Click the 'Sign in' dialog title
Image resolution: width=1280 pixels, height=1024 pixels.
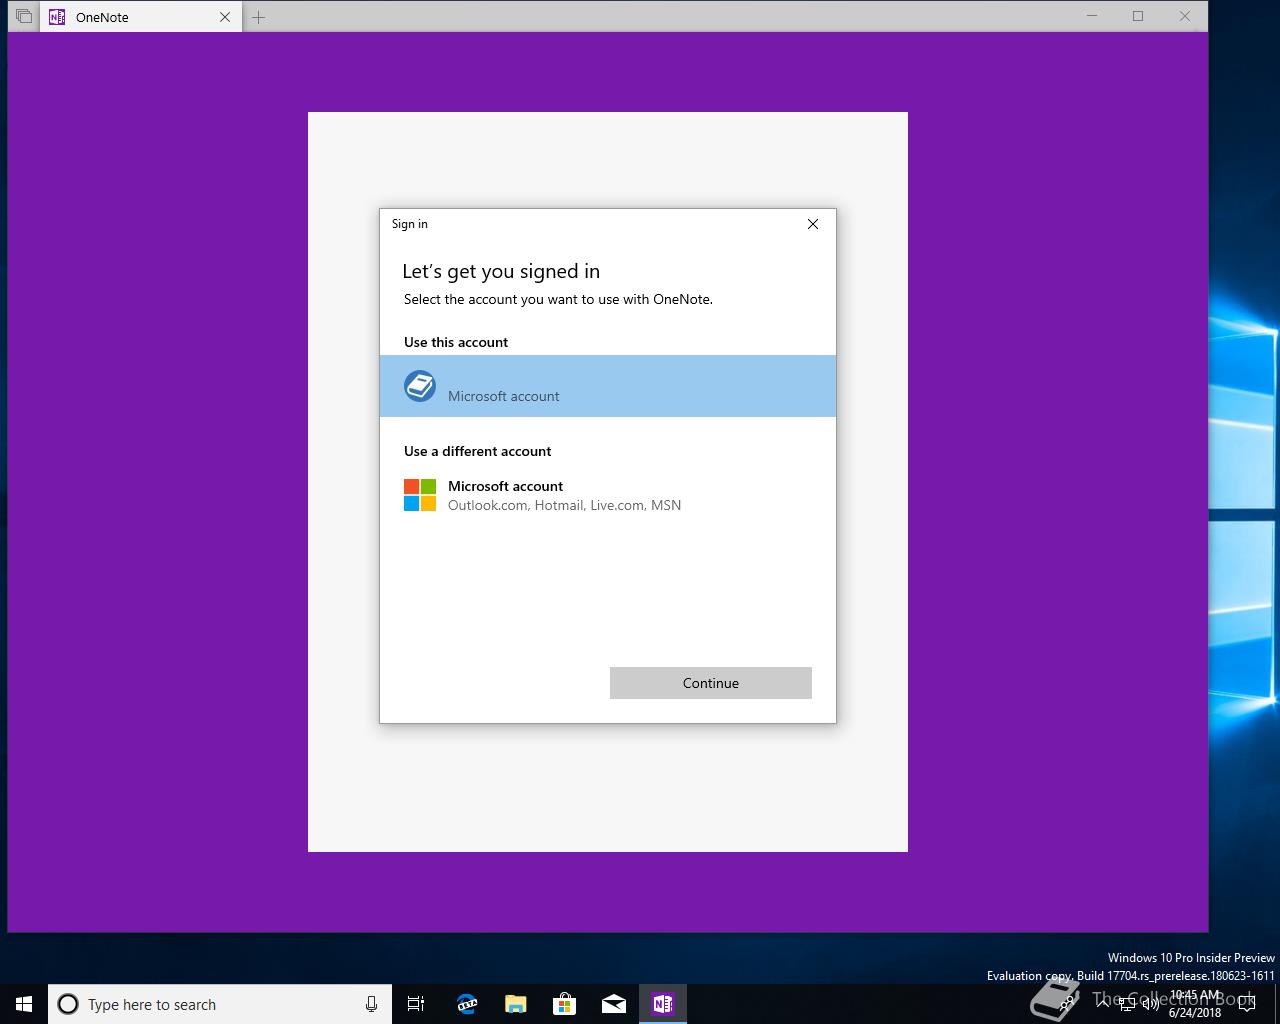[410, 224]
